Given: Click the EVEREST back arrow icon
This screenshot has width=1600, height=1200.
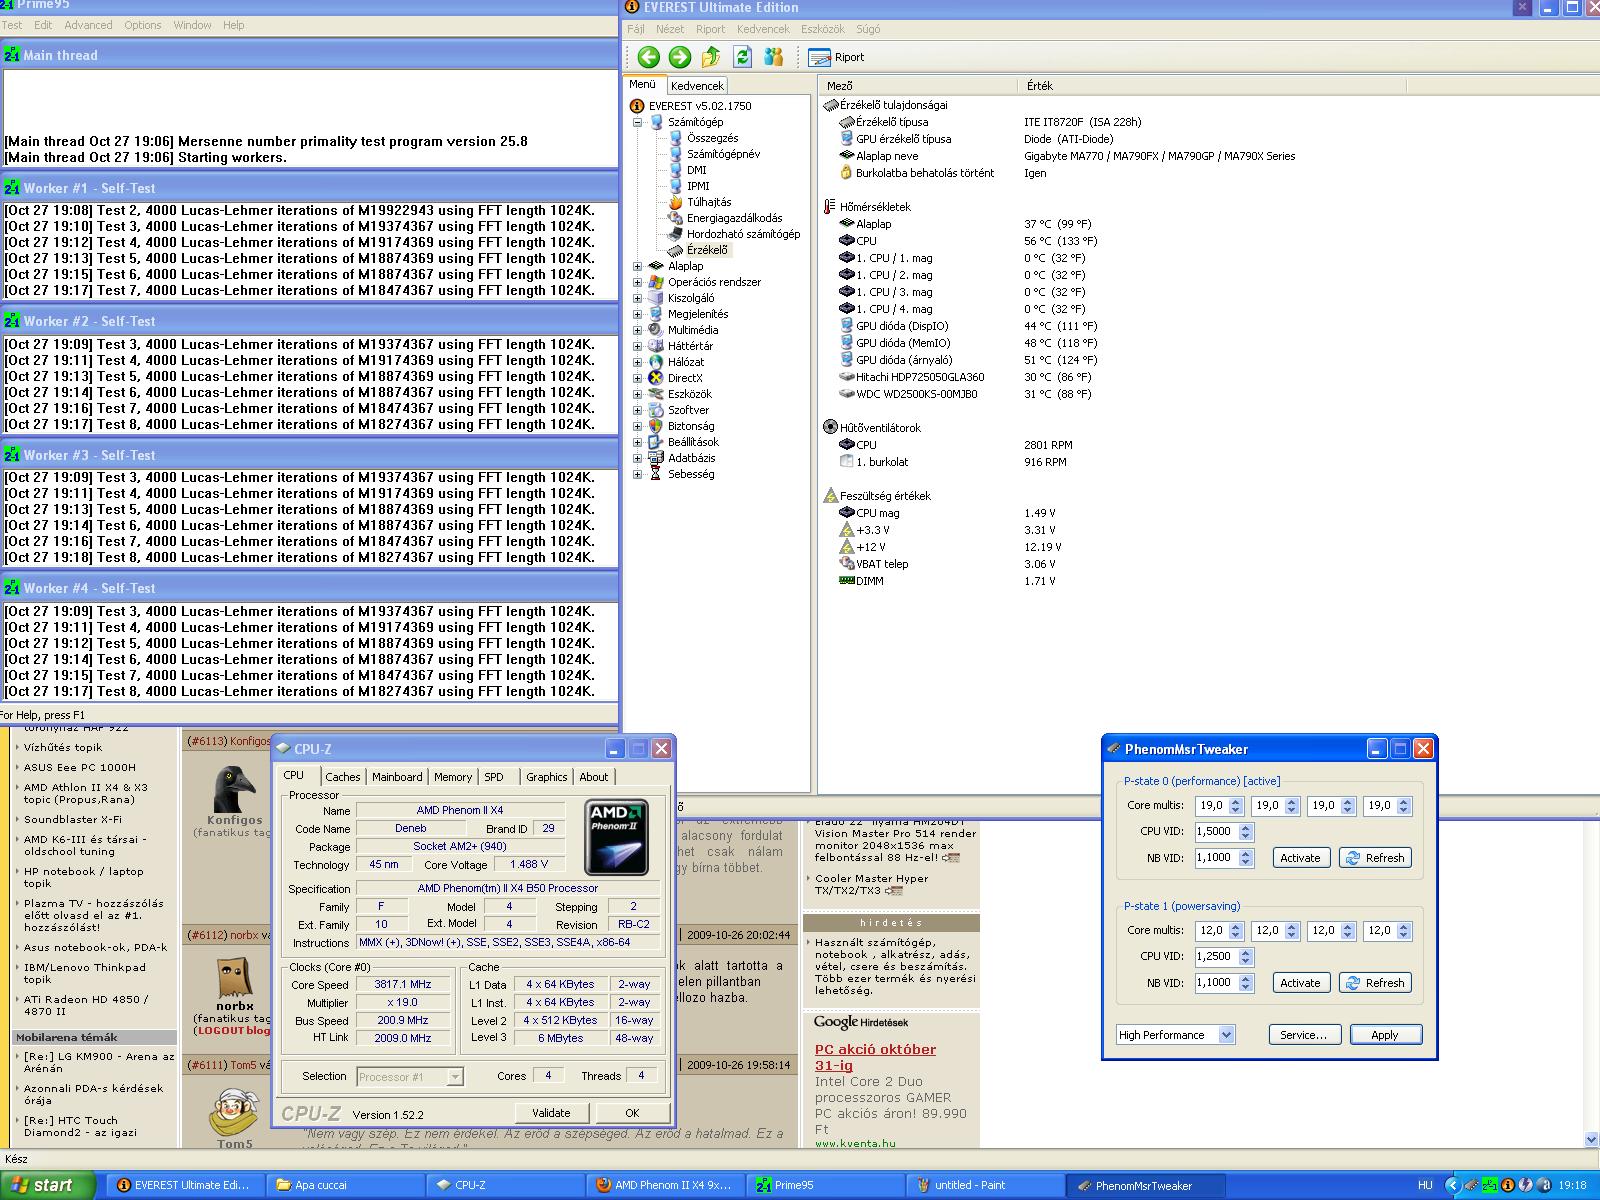Looking at the screenshot, I should point(648,57).
